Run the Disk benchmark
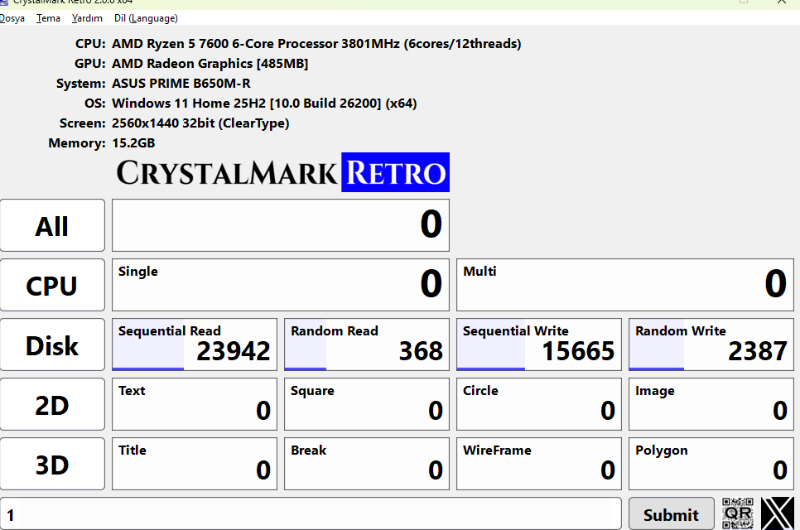This screenshot has height=530, width=800. (x=52, y=346)
